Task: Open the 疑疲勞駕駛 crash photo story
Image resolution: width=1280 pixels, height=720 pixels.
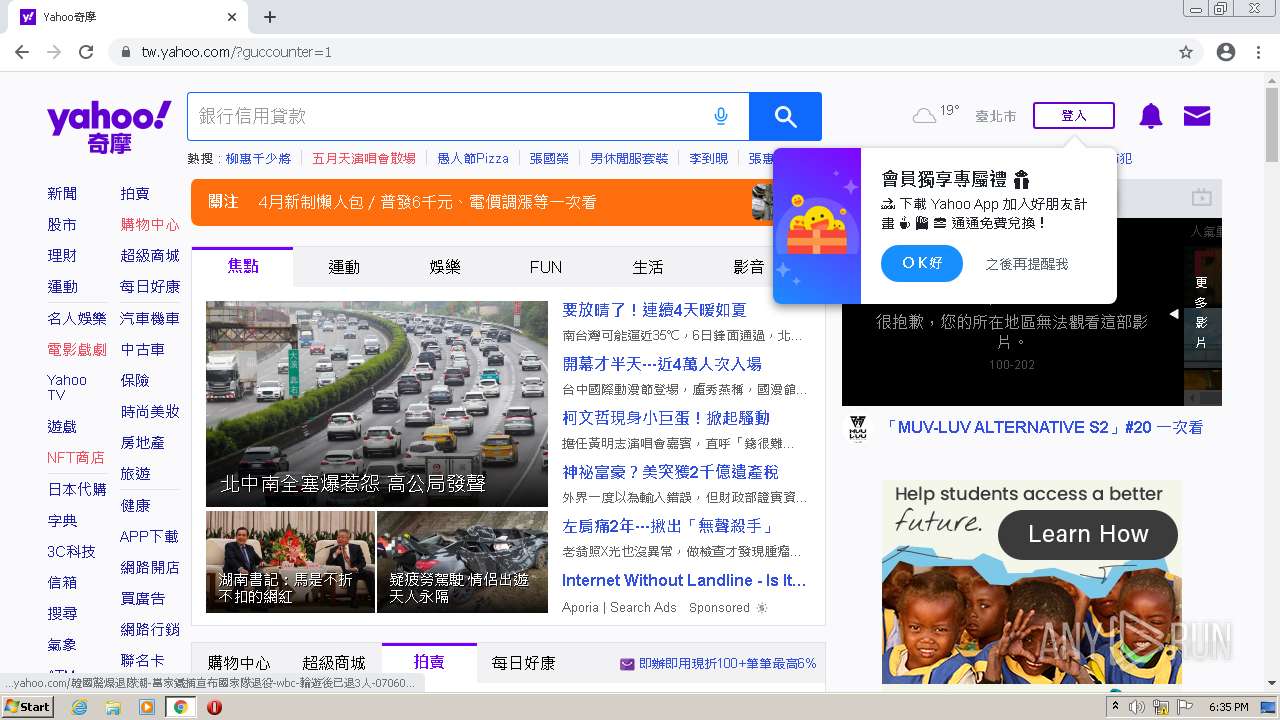Action: (462, 562)
